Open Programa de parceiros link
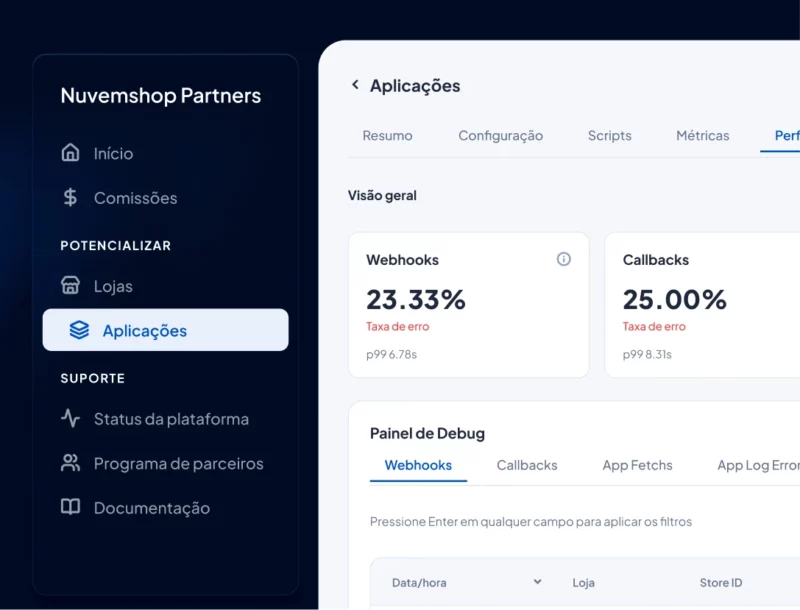The width and height of the screenshot is (800, 610). coord(178,464)
